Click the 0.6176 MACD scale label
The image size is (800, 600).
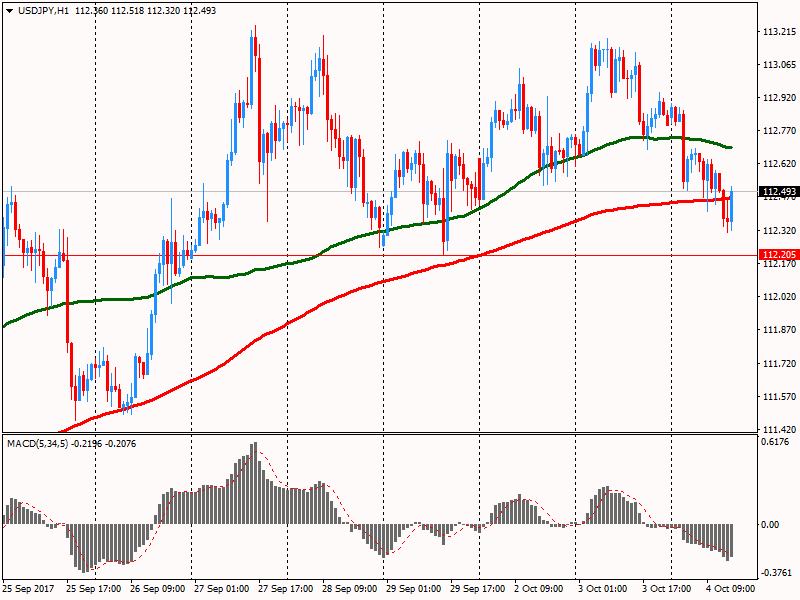point(774,442)
